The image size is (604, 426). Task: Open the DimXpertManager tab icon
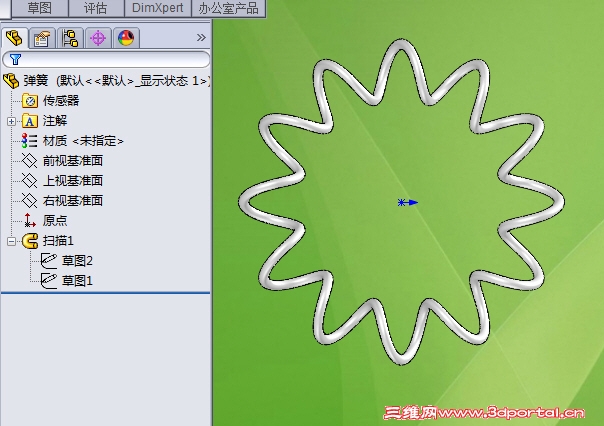tap(98, 38)
